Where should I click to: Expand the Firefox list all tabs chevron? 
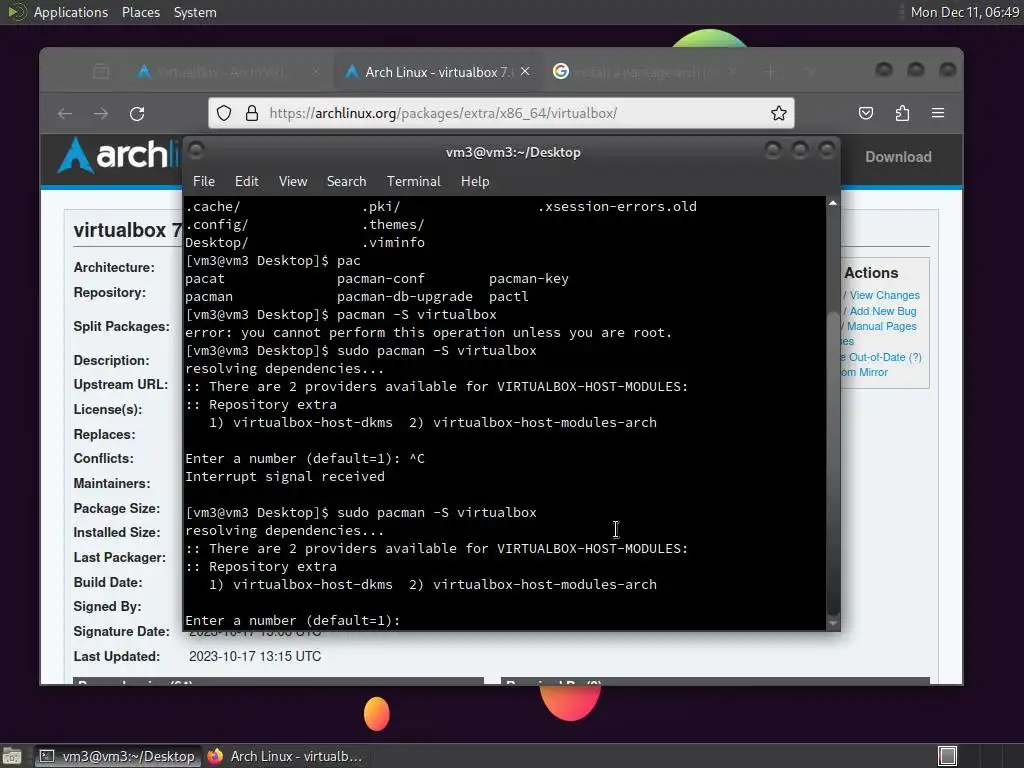coord(810,71)
